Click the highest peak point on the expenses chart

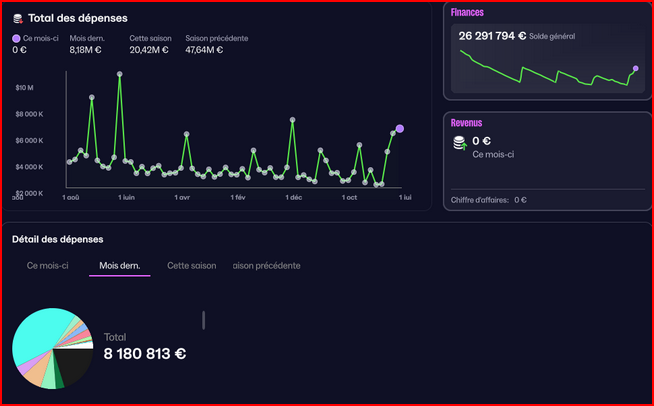coord(119,73)
